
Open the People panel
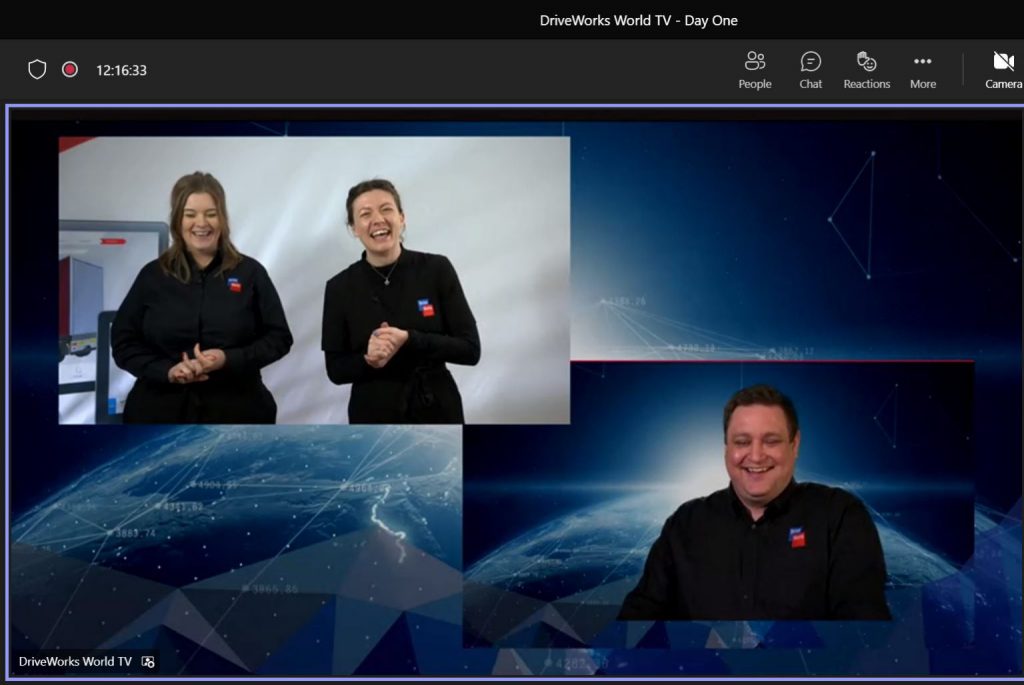coord(754,70)
